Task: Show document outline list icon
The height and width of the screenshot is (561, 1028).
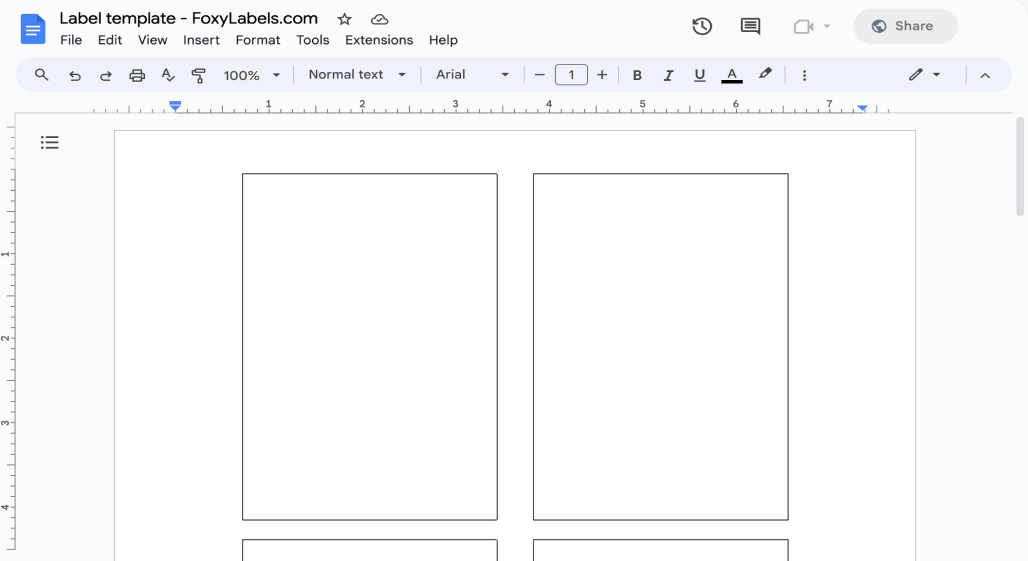Action: [x=50, y=142]
